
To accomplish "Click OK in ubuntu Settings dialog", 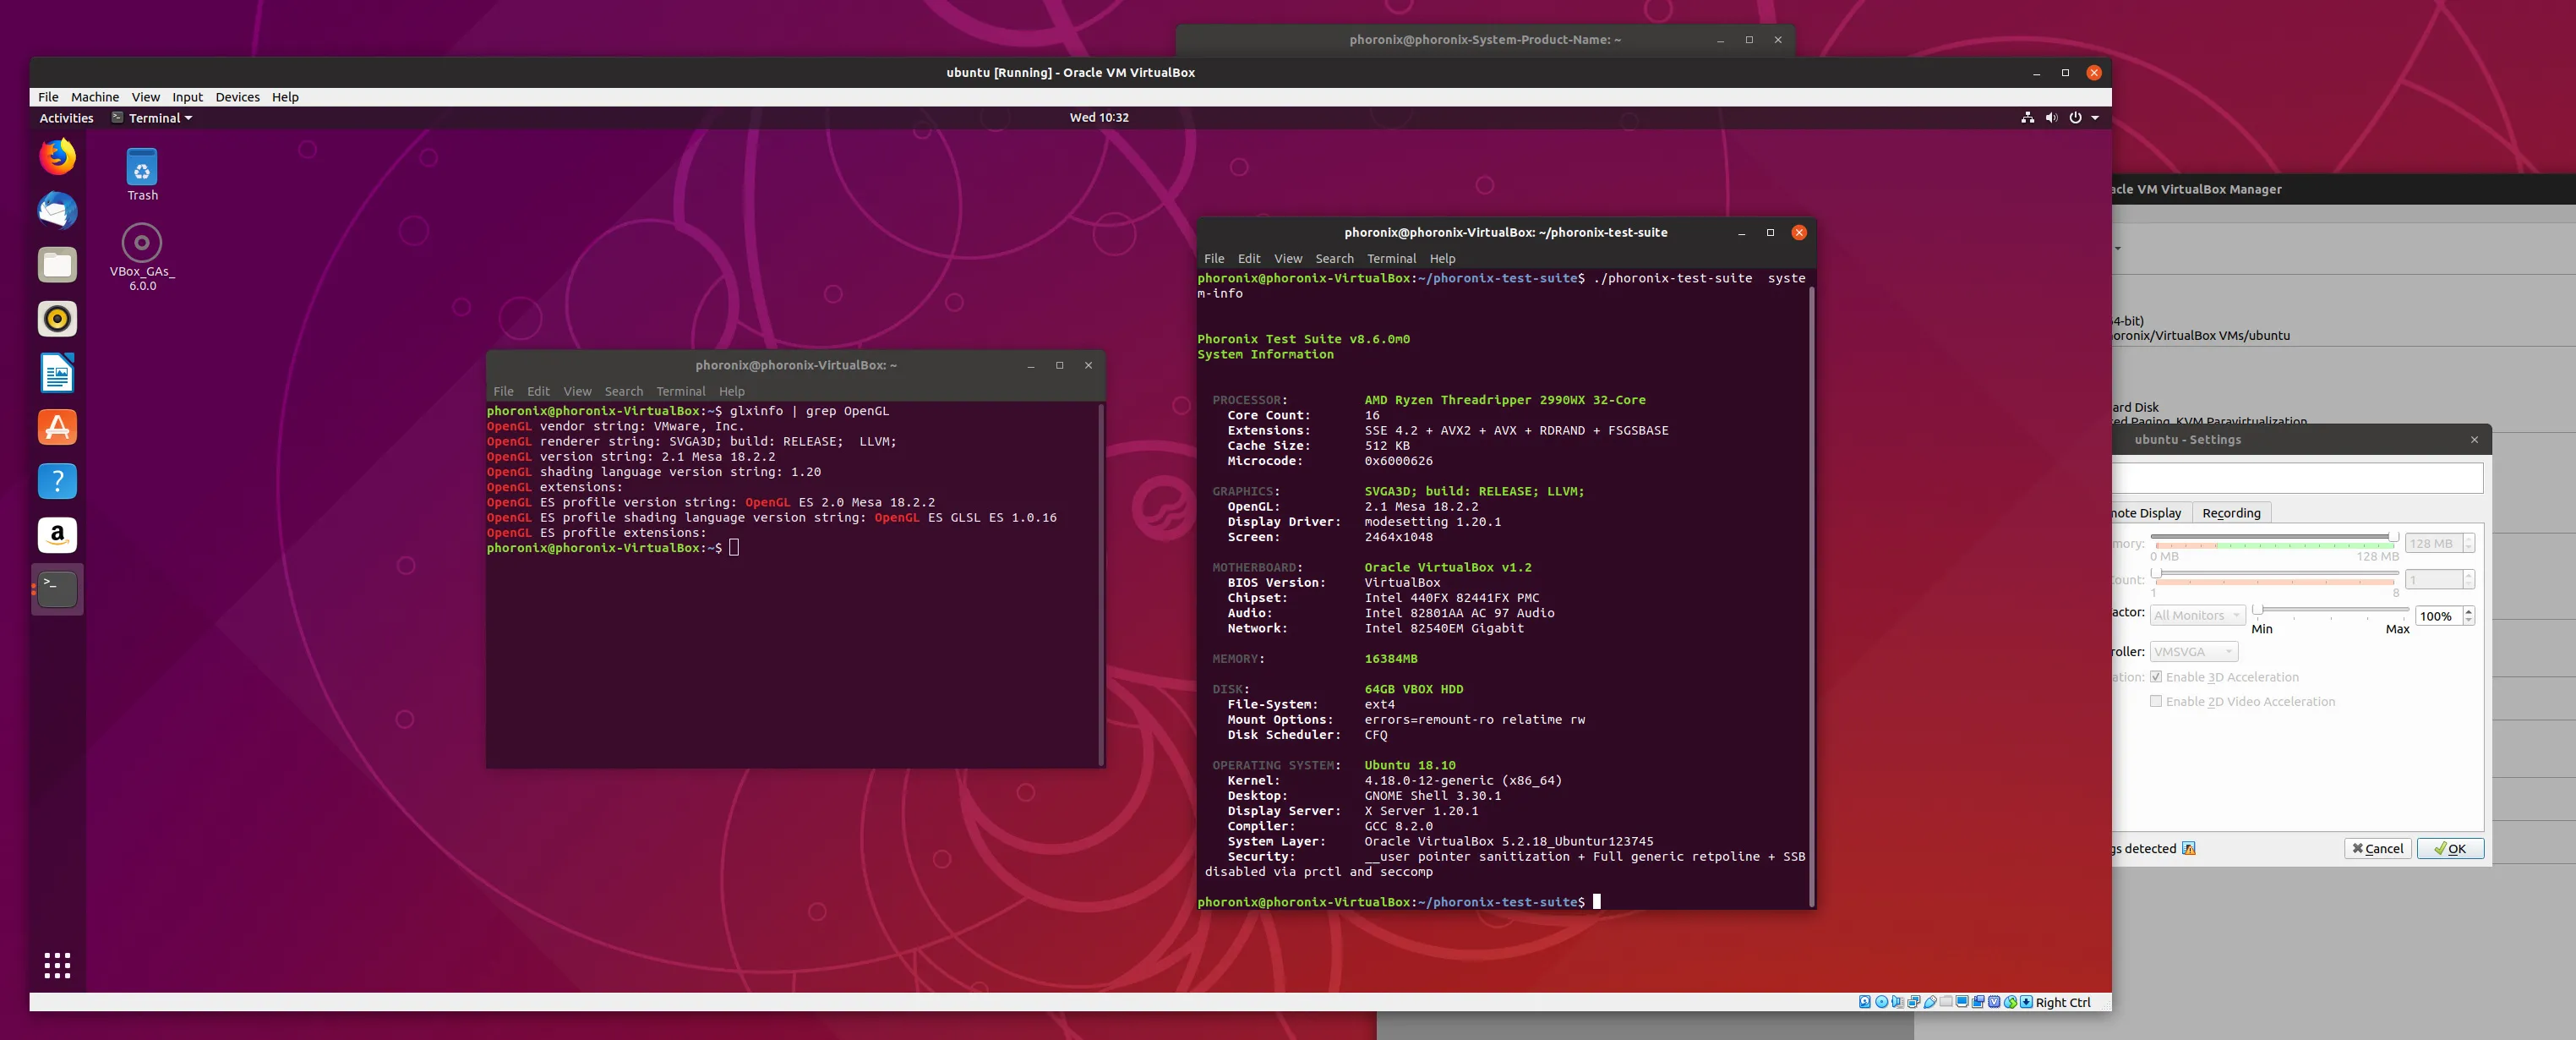I will coord(2450,848).
